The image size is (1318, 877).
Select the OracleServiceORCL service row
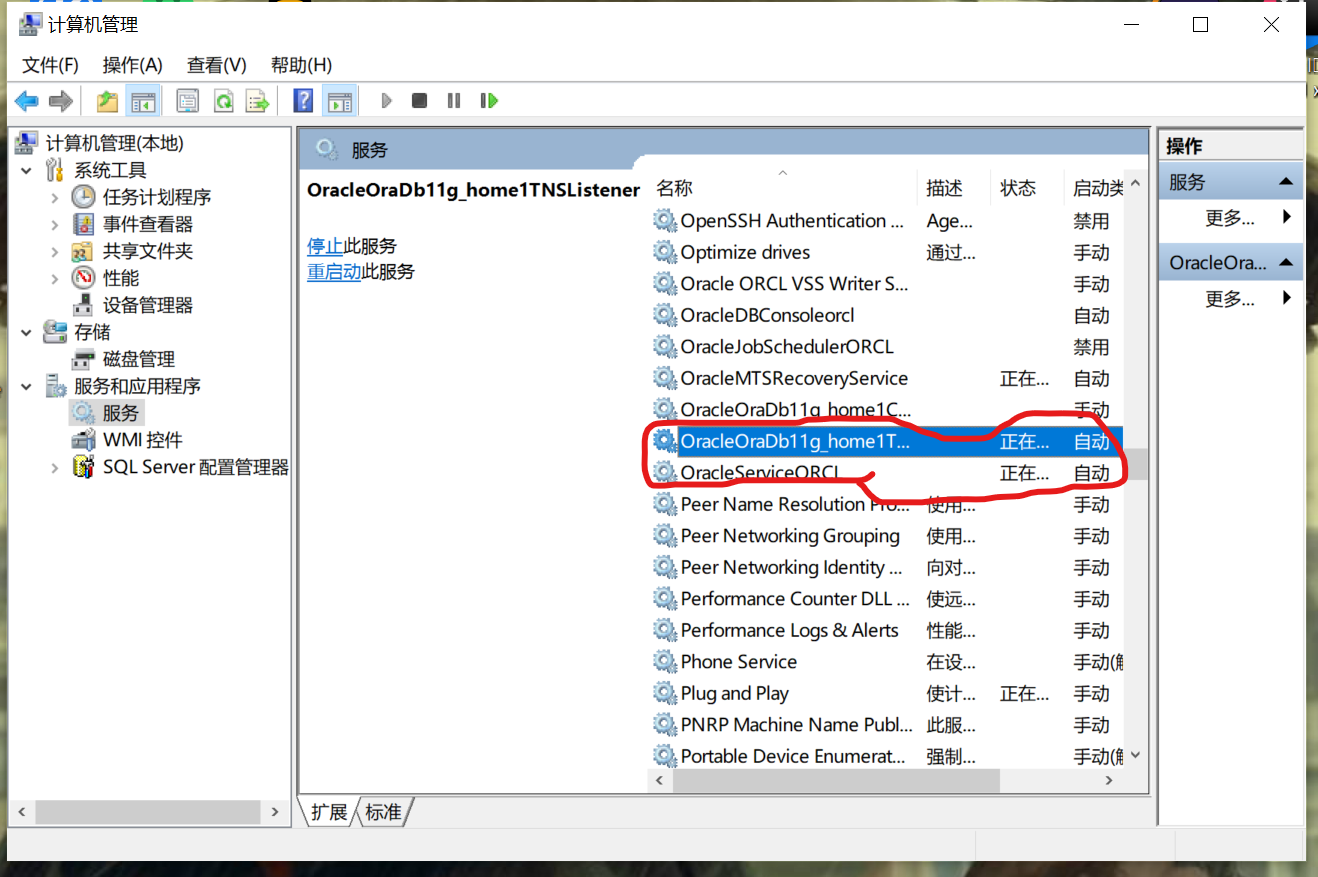pyautogui.click(x=887, y=473)
